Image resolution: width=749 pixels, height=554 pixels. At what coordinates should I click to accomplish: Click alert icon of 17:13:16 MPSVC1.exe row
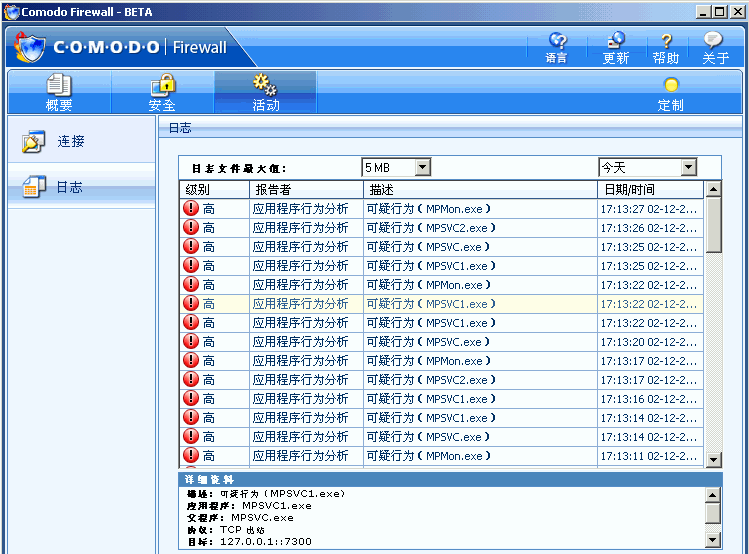191,398
